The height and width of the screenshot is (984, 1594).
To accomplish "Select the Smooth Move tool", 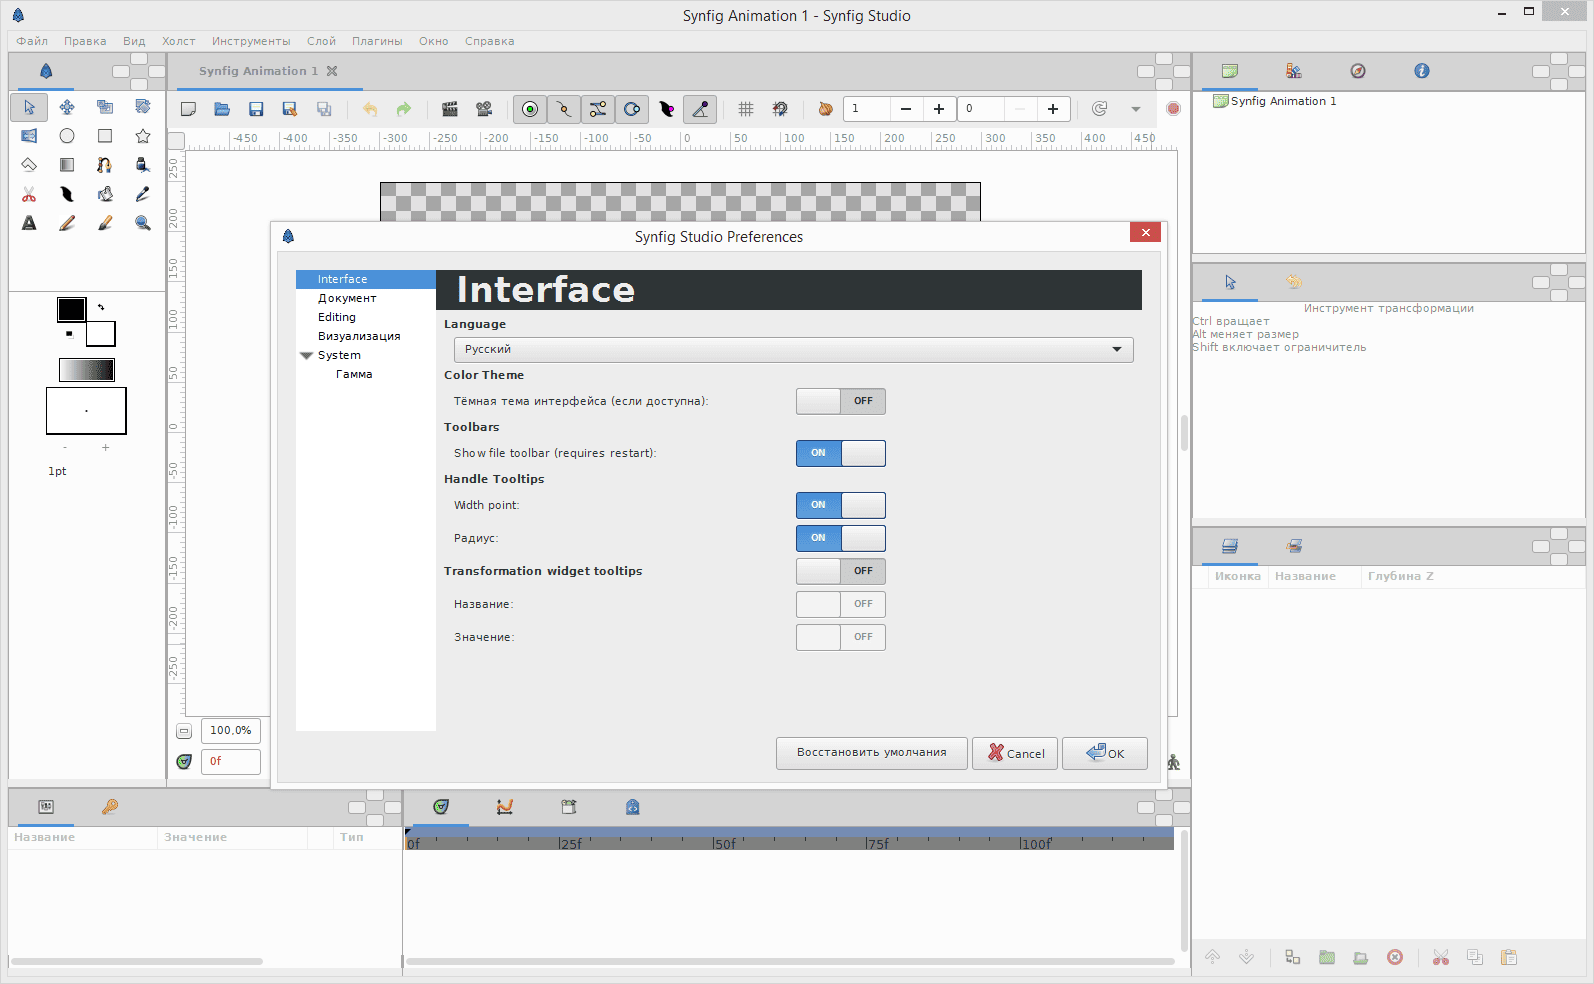I will pyautogui.click(x=67, y=107).
